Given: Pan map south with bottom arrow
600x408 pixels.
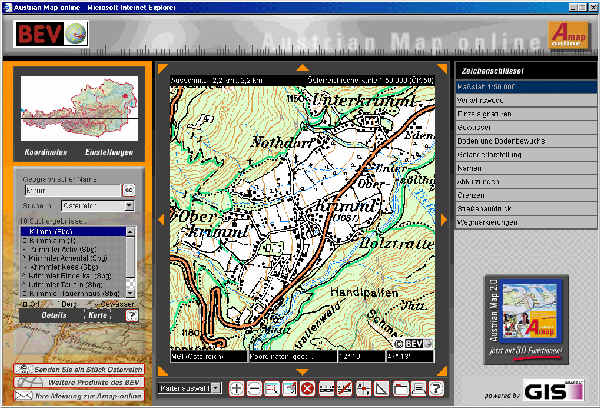Looking at the screenshot, I should pyautogui.click(x=302, y=372).
